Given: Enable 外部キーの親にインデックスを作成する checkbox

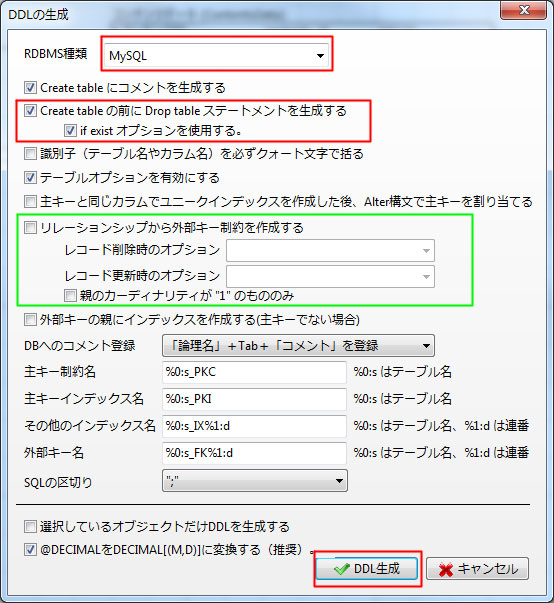Looking at the screenshot, I should [x=30, y=320].
